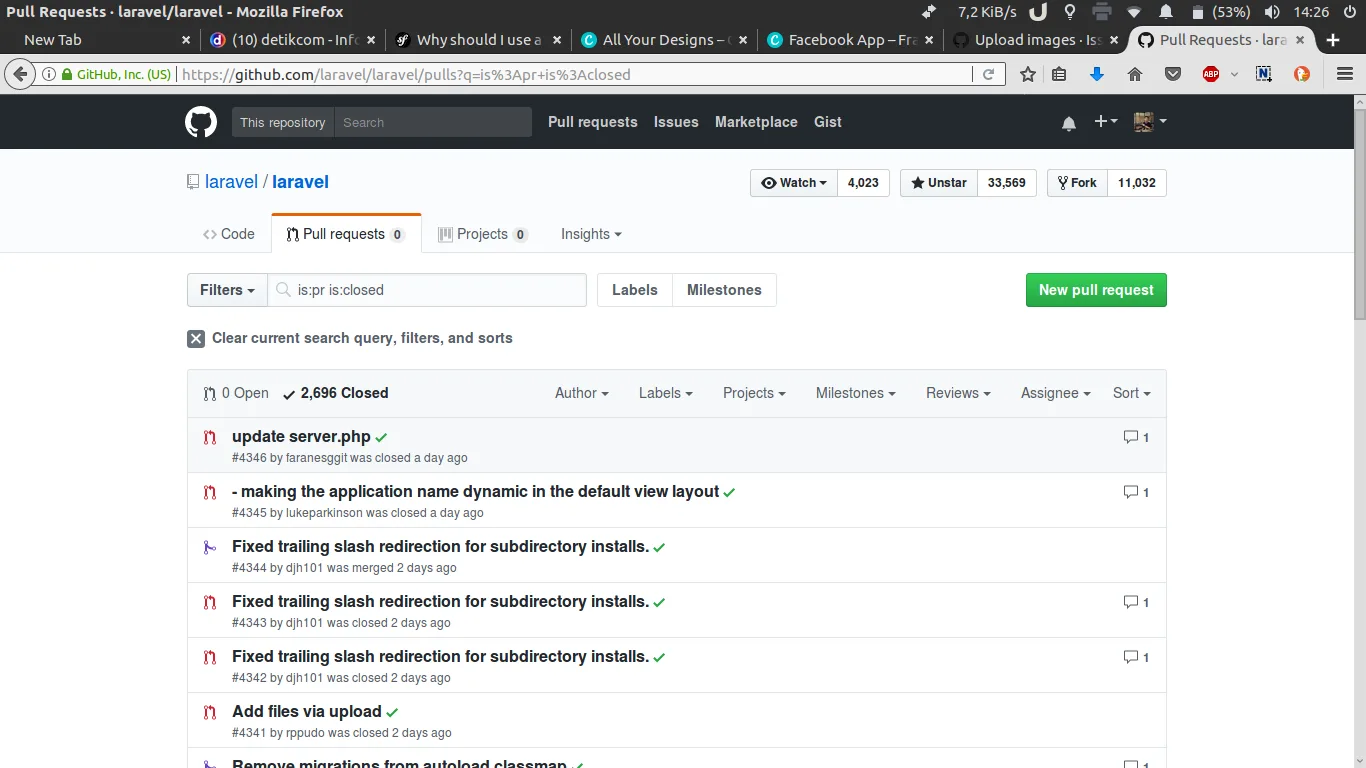
Task: Click the Unstar button
Action: click(x=939, y=183)
